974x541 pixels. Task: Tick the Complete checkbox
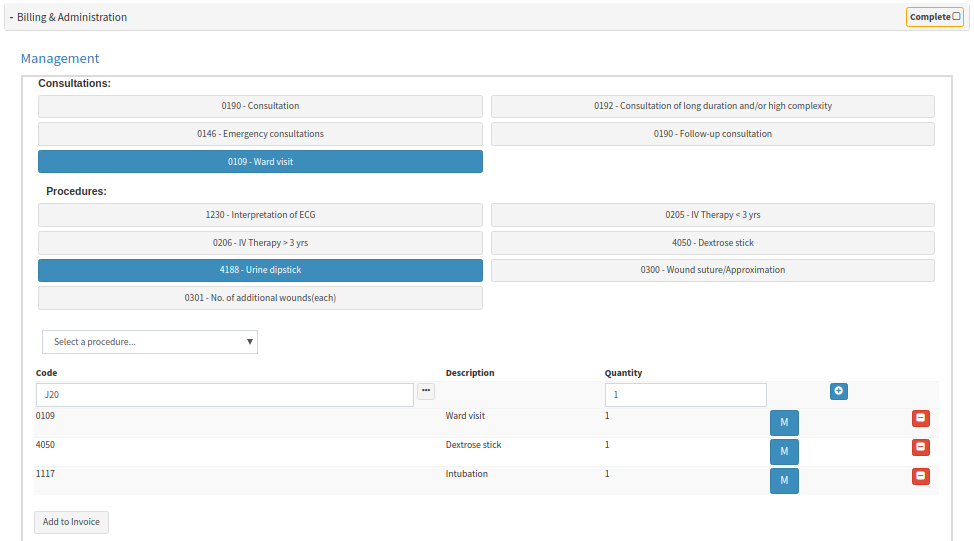pos(956,16)
